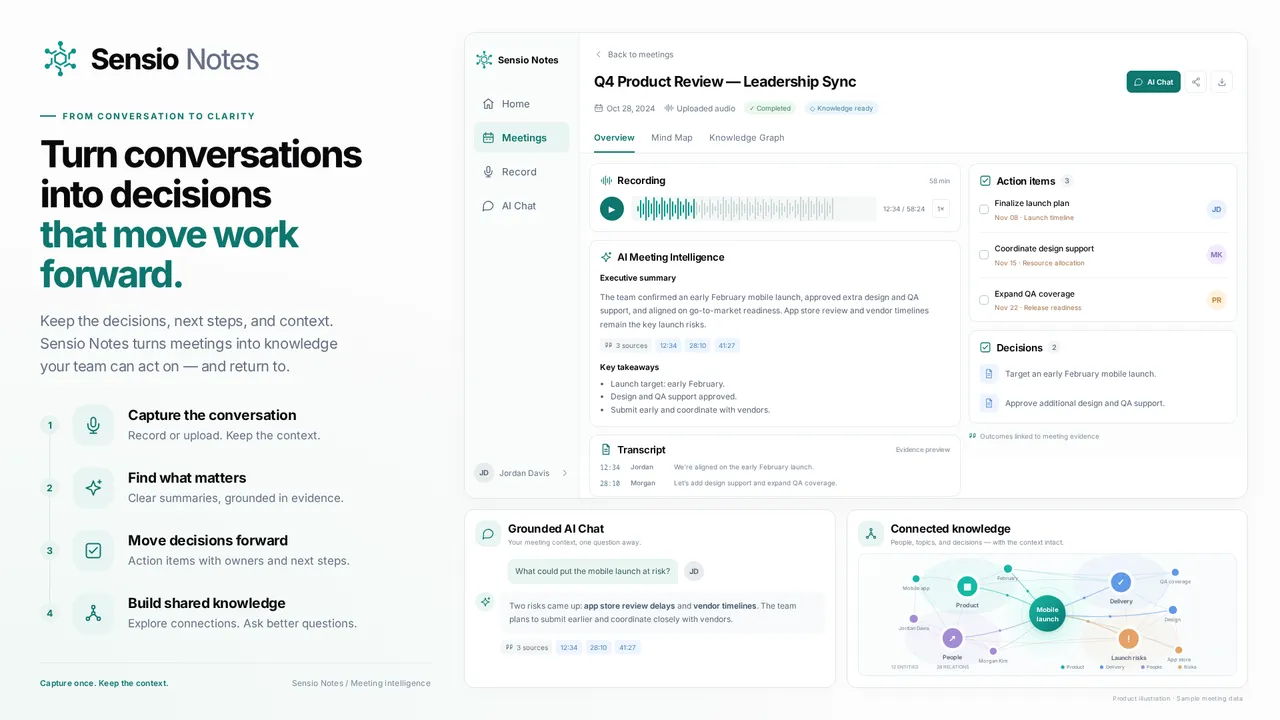Screen dimensions: 1280x720
Task: Select the Delivery node in the knowledge graph
Action: coord(1121,582)
